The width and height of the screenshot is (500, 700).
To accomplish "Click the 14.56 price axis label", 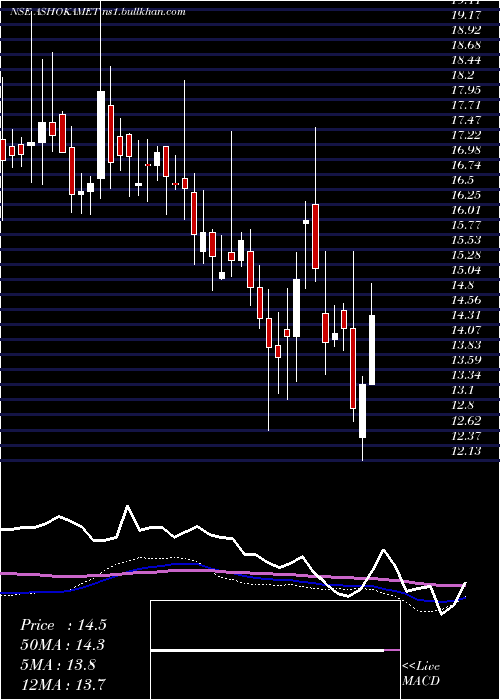I will [x=466, y=300].
